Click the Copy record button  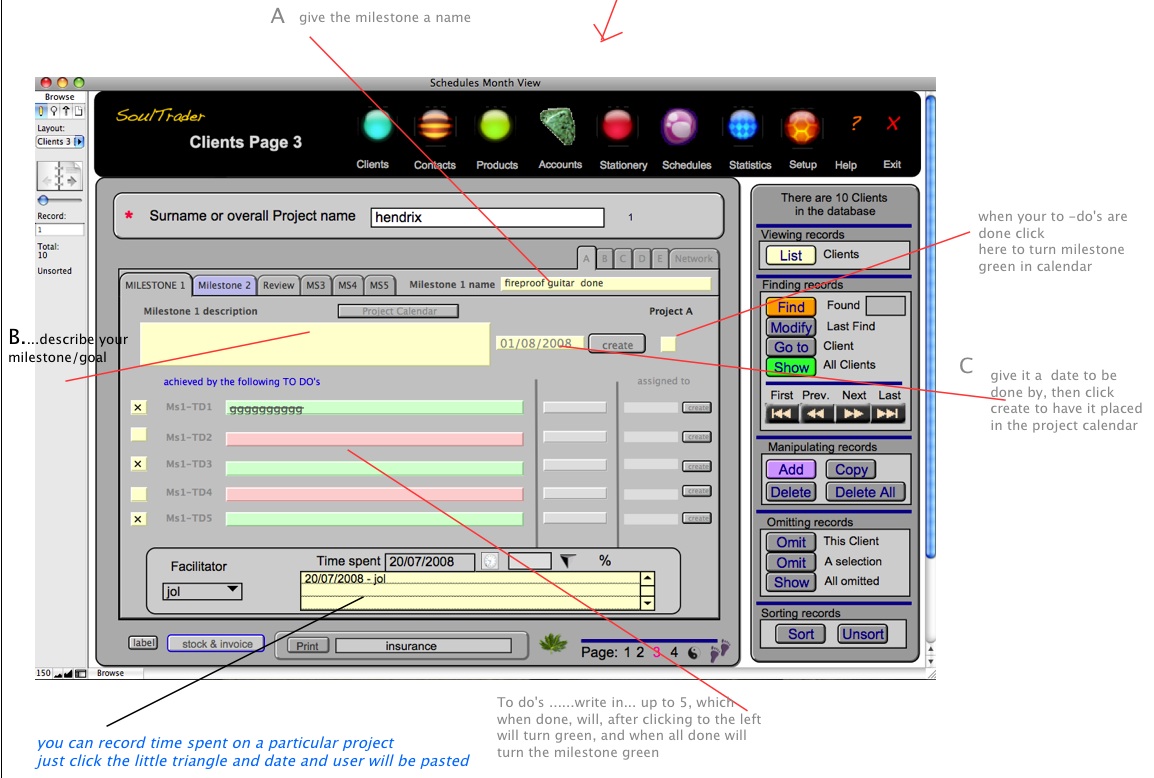(x=852, y=470)
